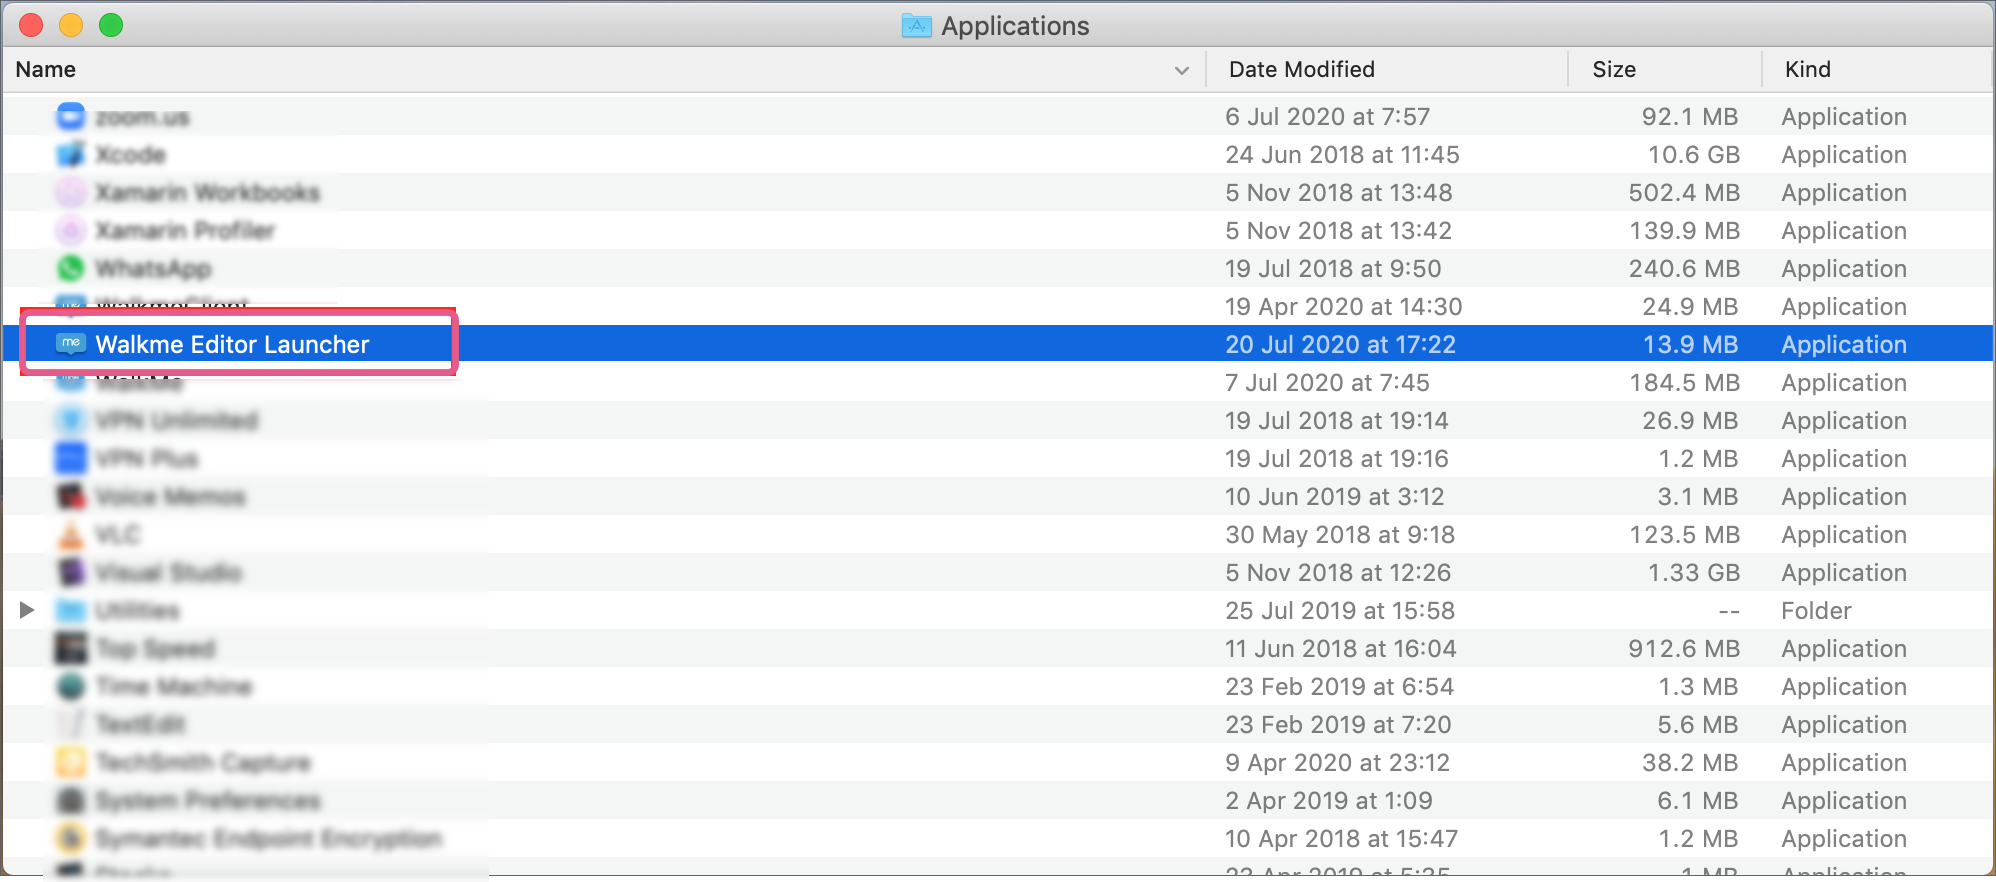
Task: Click the 912.6 MB size value
Action: click(x=1684, y=649)
